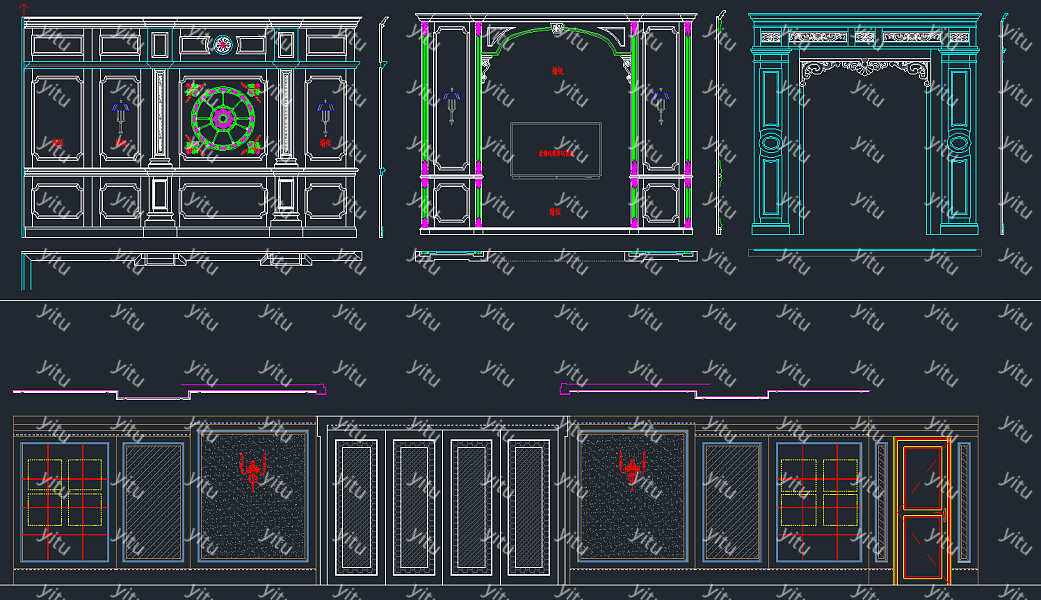Select the red UCS origin arrow marker
Viewport: 1041px width, 600px height.
coord(24,9)
